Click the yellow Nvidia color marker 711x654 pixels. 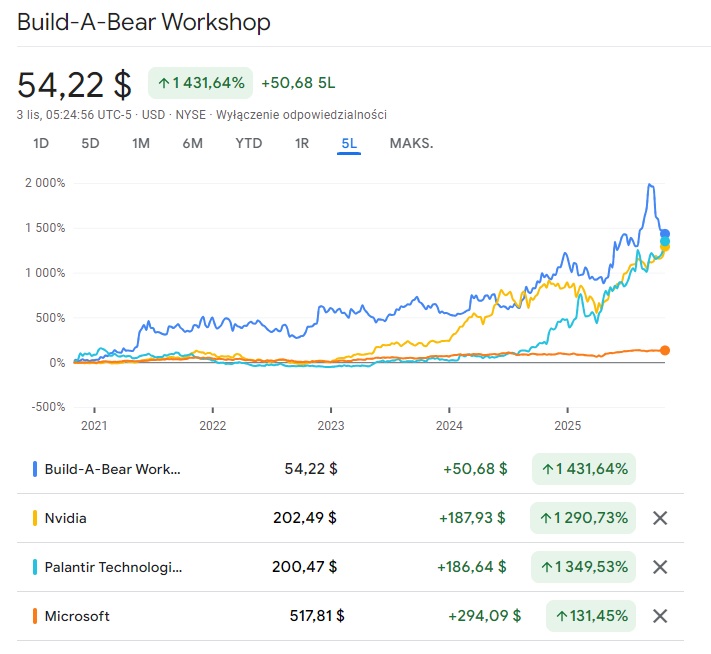click(35, 518)
